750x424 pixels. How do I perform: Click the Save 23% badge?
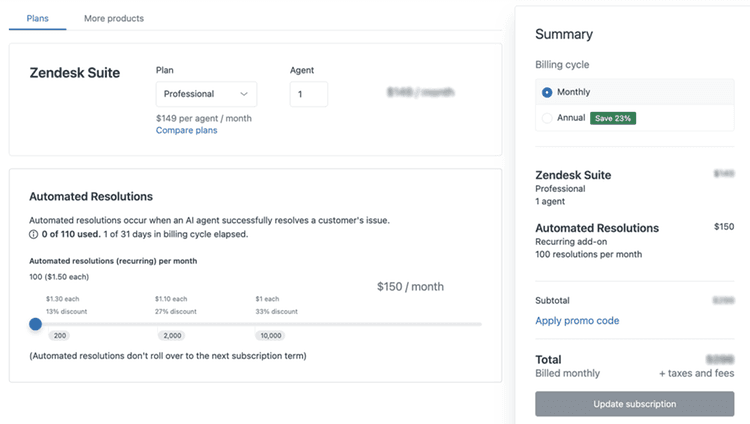613,118
